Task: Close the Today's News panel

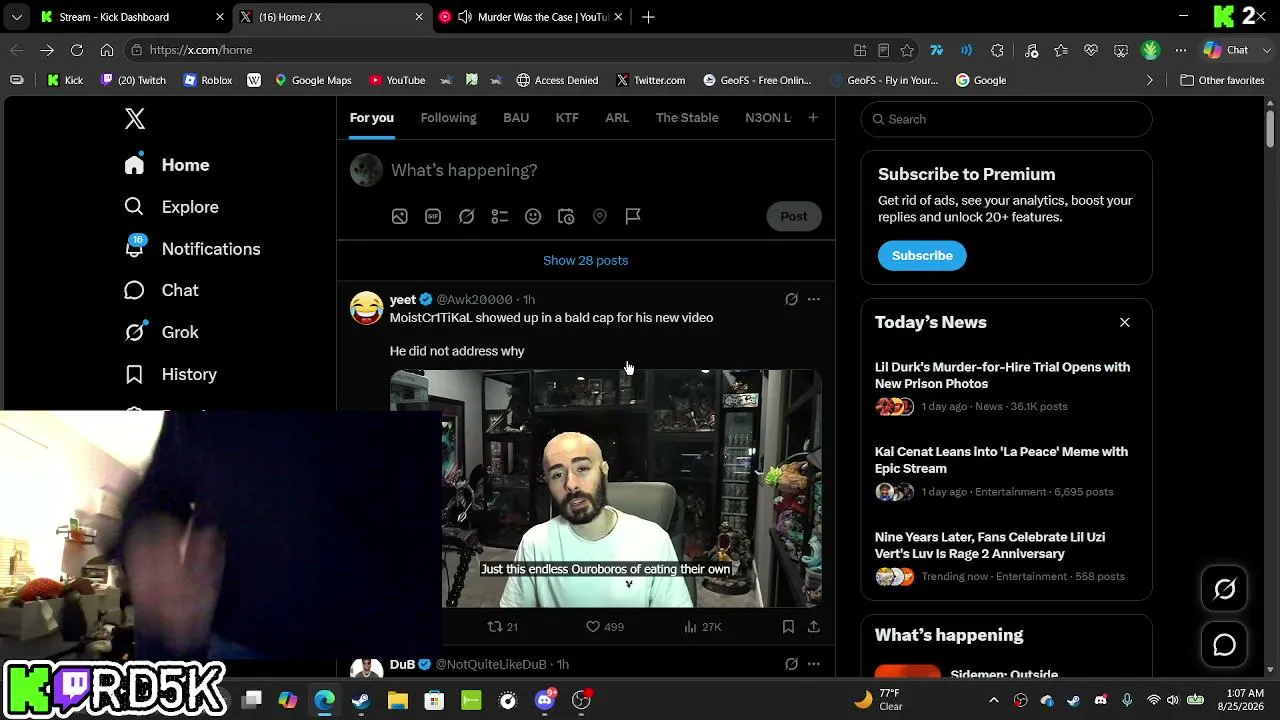Action: [x=1125, y=322]
